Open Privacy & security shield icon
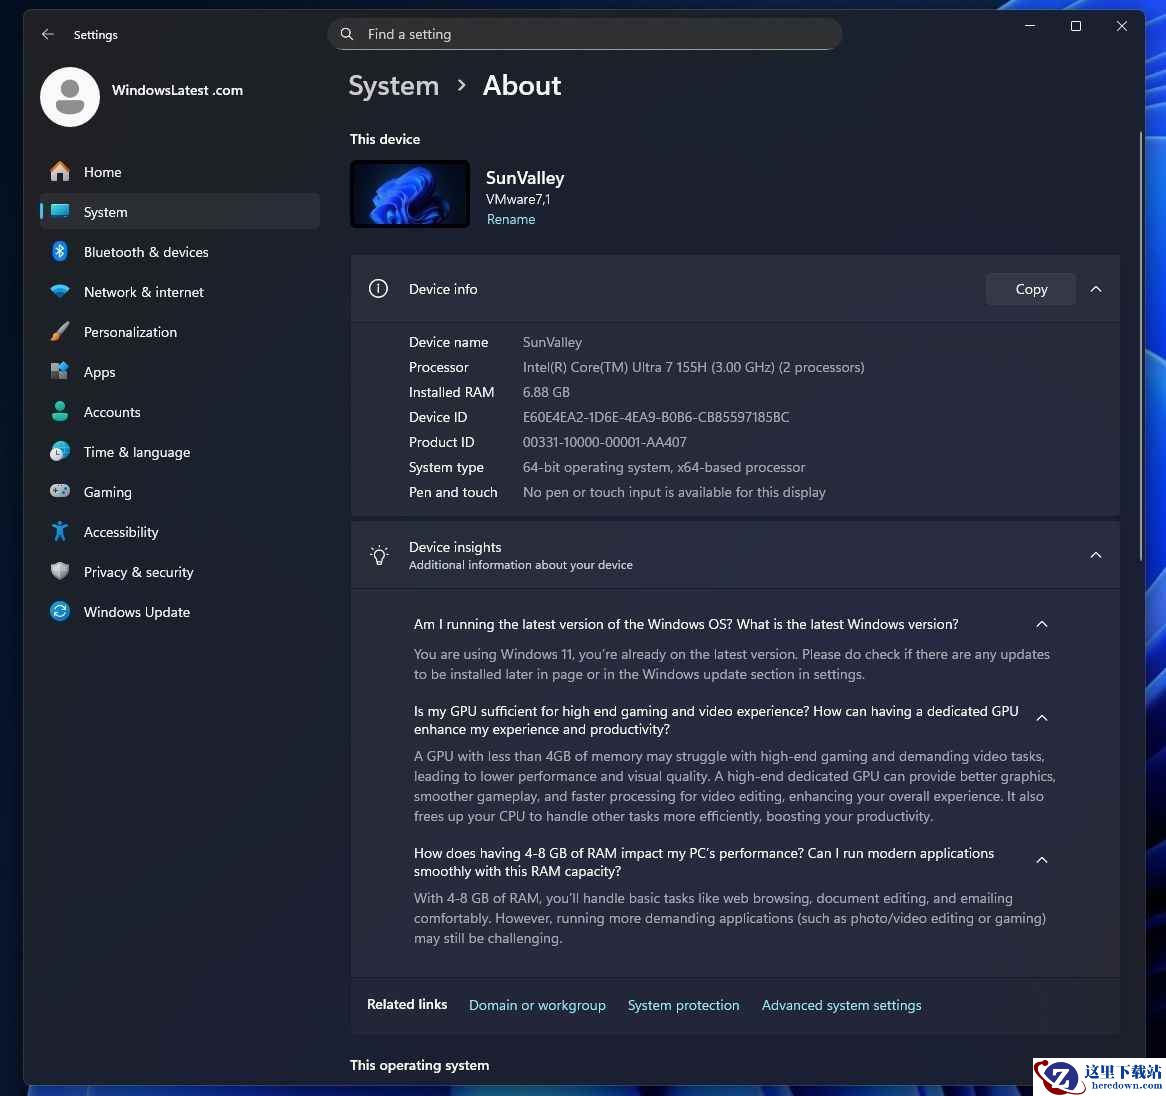Screen dimensions: 1166x1096 coord(59,571)
